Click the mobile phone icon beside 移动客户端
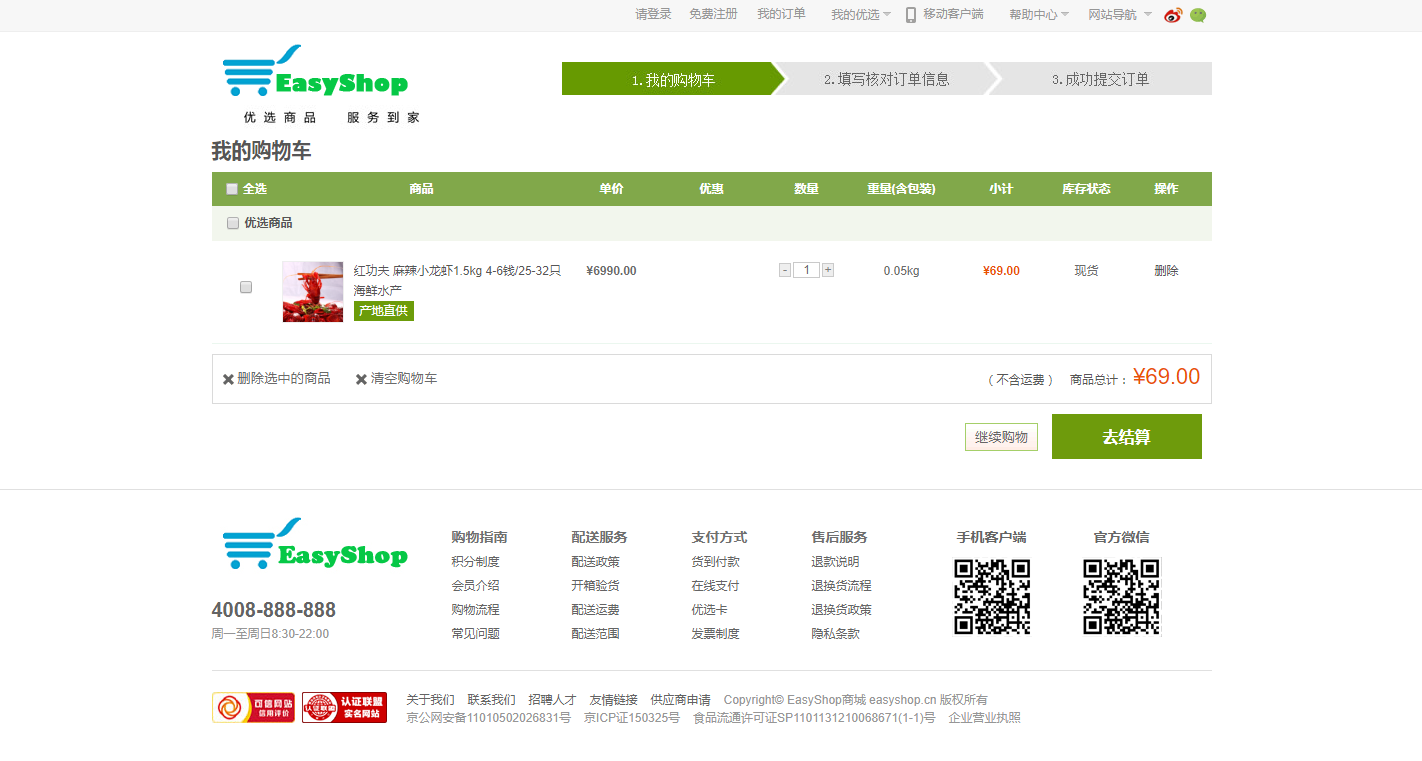Viewport: 1422px width, 761px height. tap(911, 15)
